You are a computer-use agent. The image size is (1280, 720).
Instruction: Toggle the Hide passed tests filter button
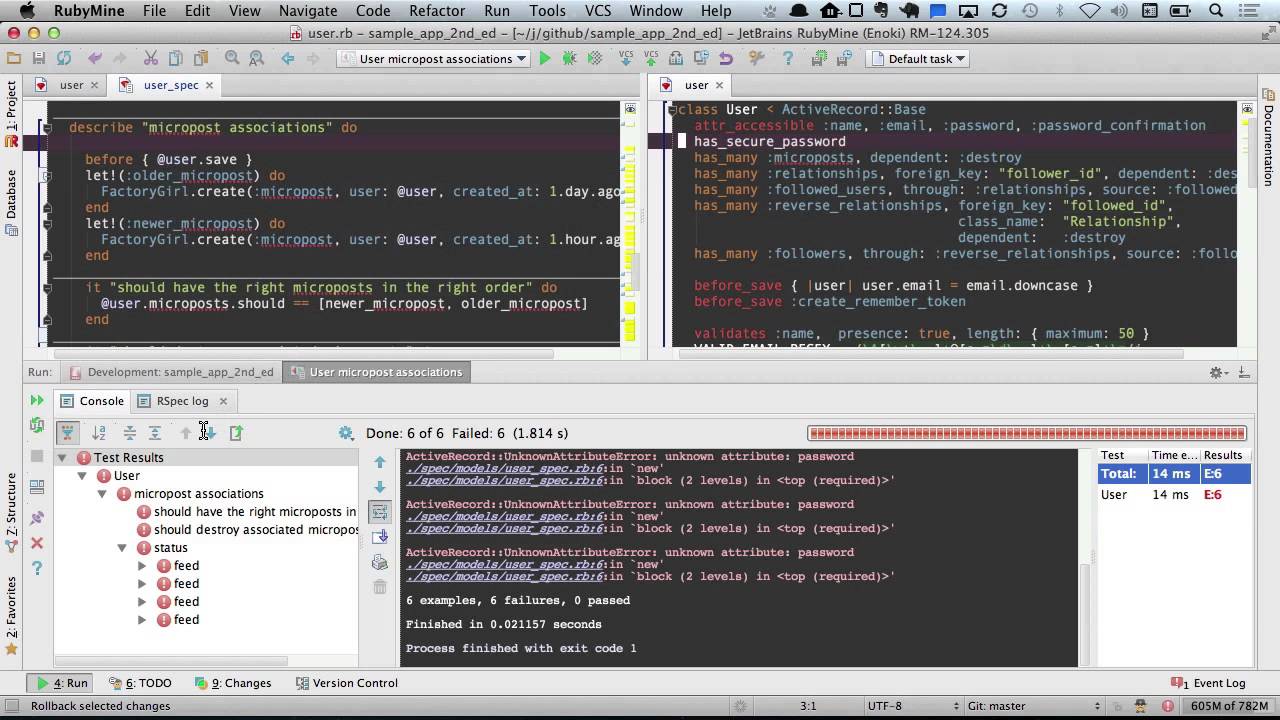coord(67,433)
